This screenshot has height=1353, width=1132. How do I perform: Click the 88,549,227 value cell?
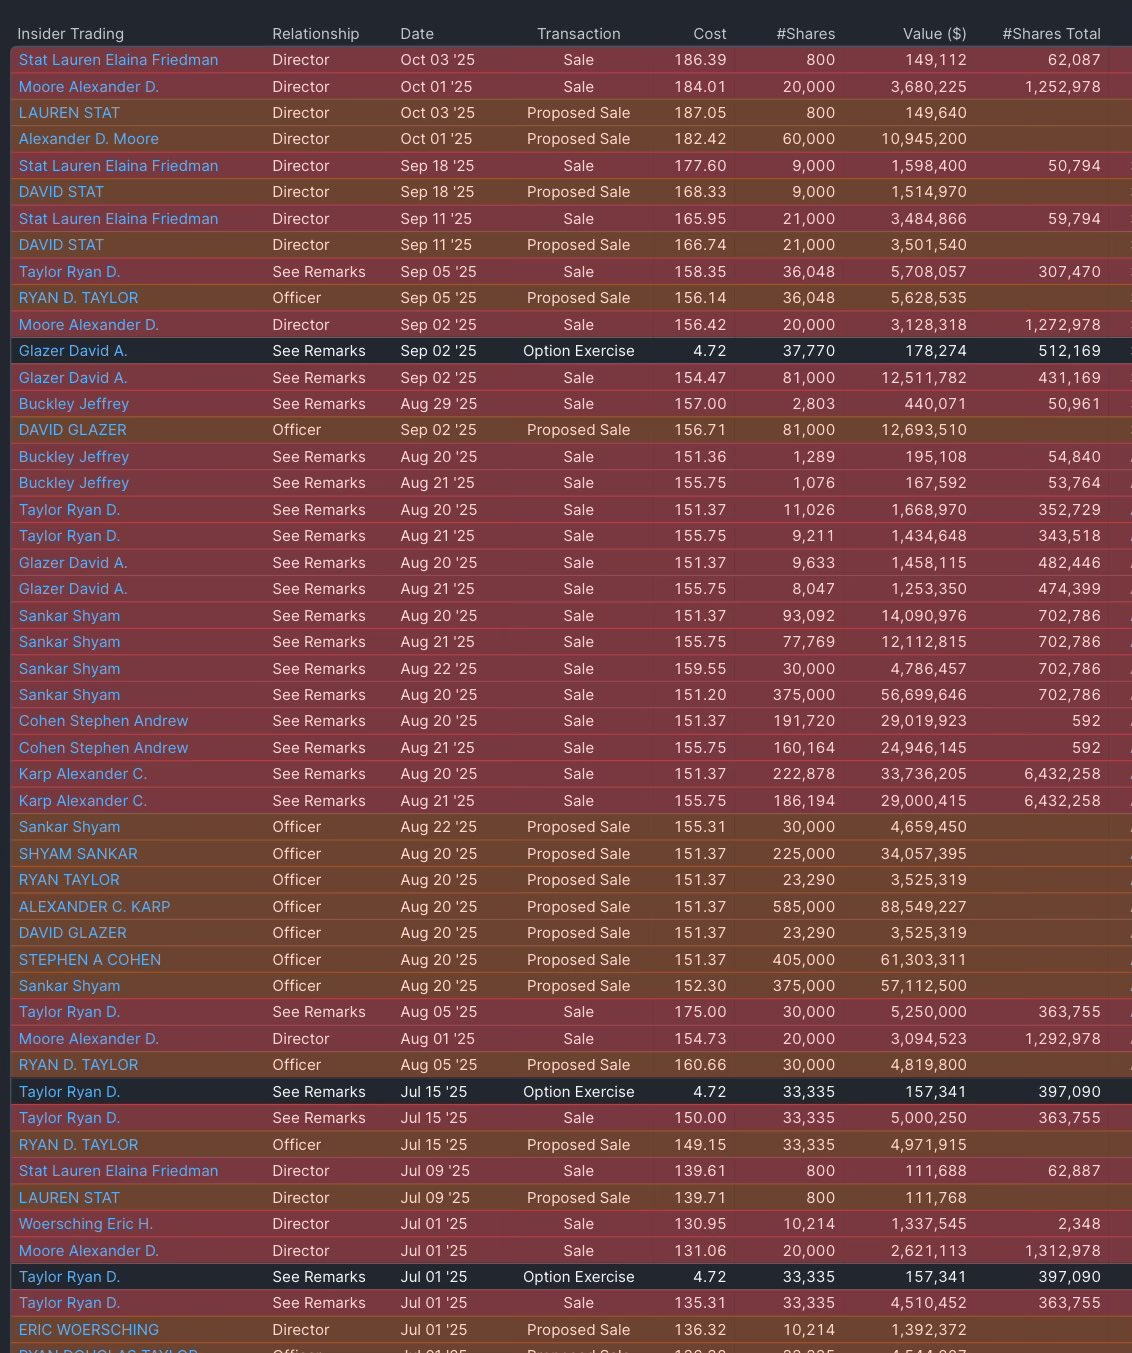pos(929,907)
